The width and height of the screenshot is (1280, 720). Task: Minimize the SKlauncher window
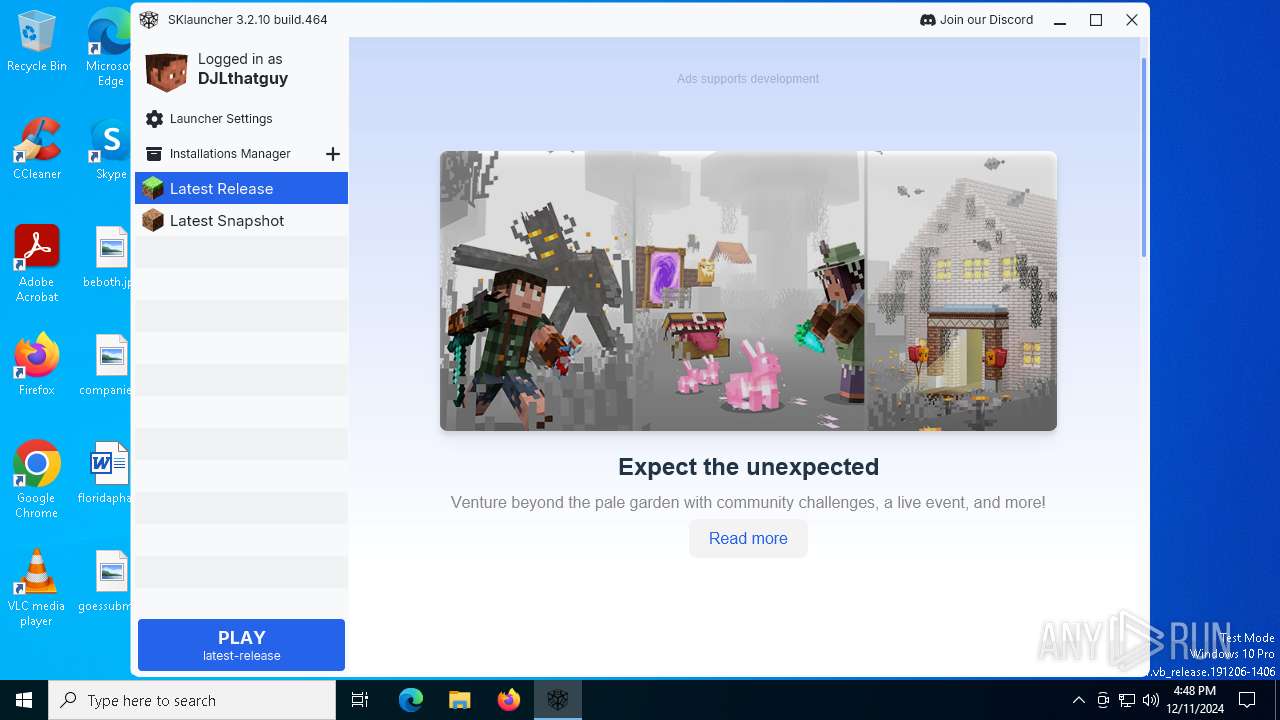[x=1060, y=20]
